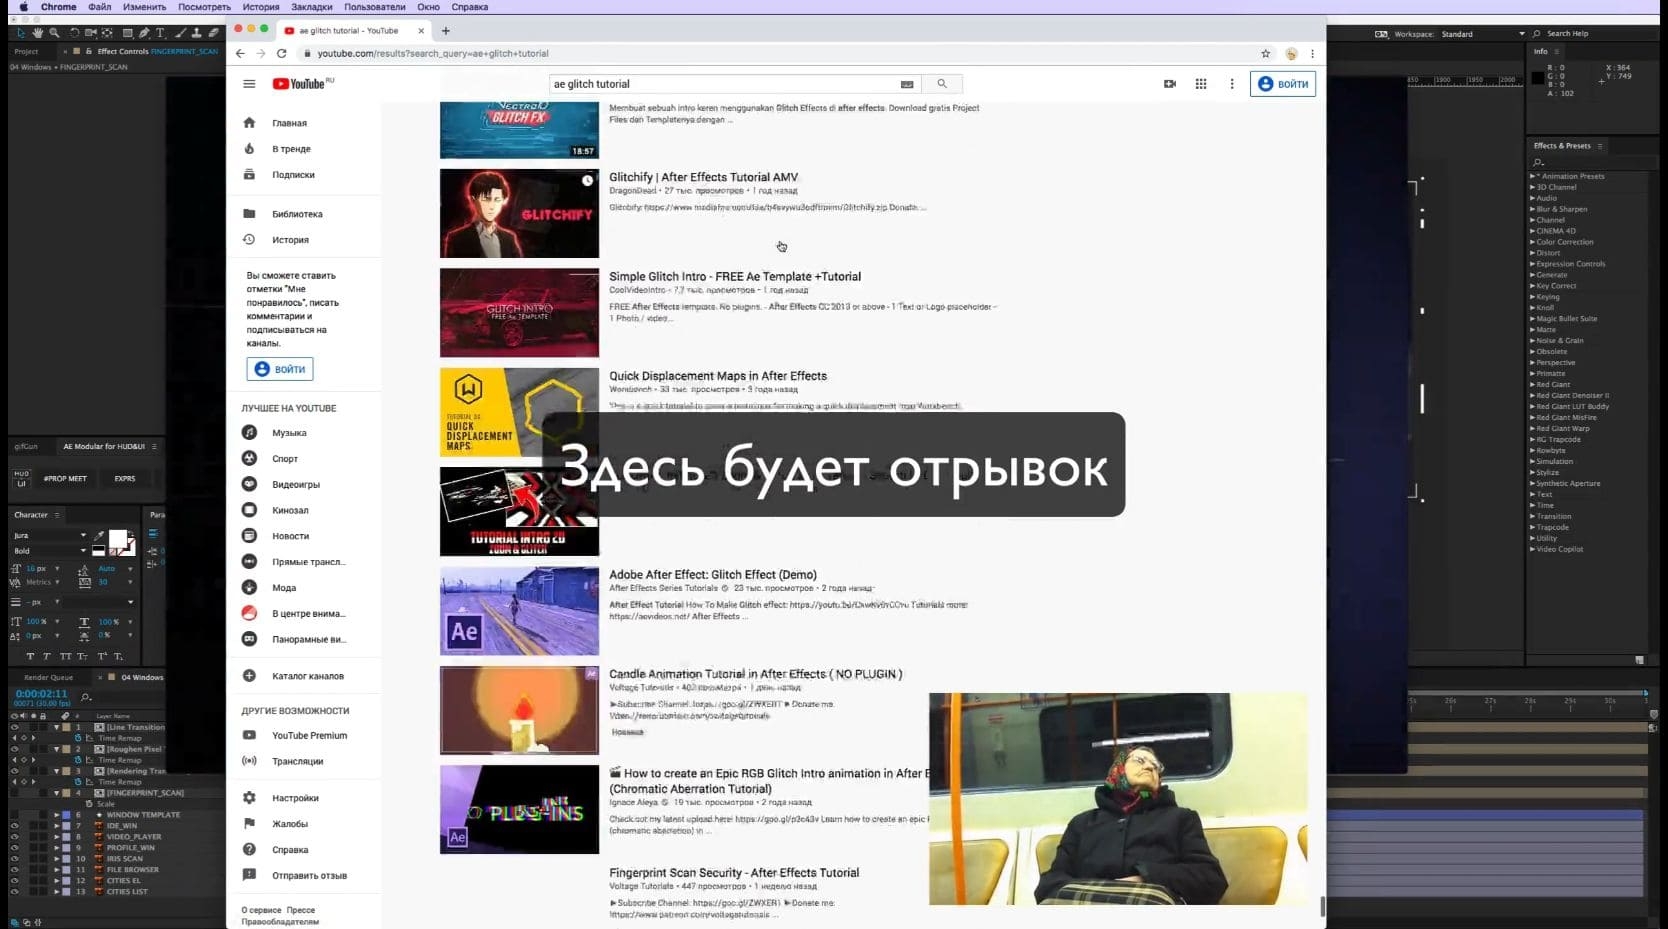Open the Trending section in the YouTube sidebar

point(291,149)
